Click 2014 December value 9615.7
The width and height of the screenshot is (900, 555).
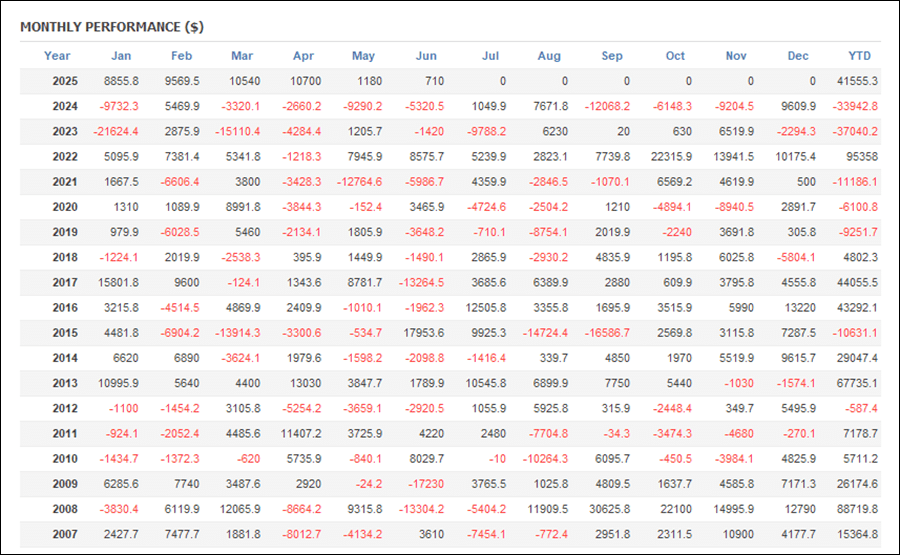click(798, 358)
